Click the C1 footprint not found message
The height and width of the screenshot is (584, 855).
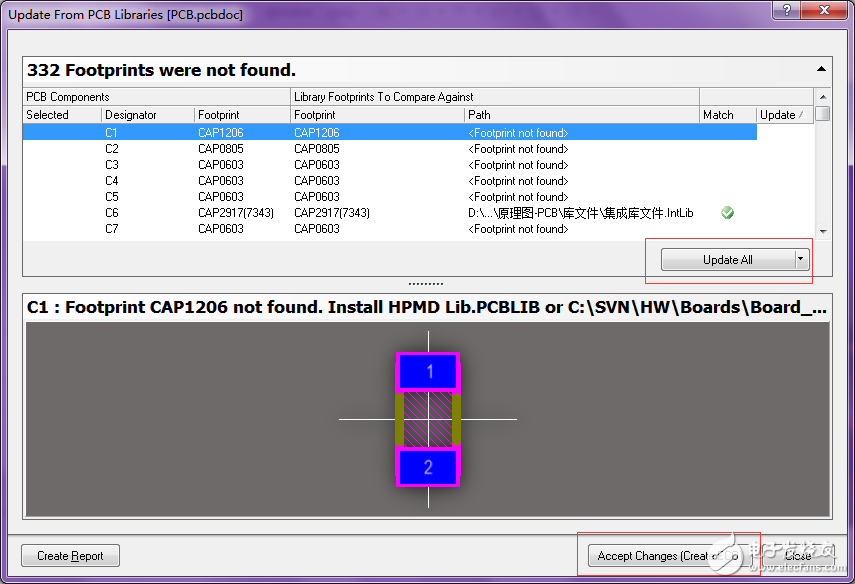pyautogui.click(x=427, y=307)
